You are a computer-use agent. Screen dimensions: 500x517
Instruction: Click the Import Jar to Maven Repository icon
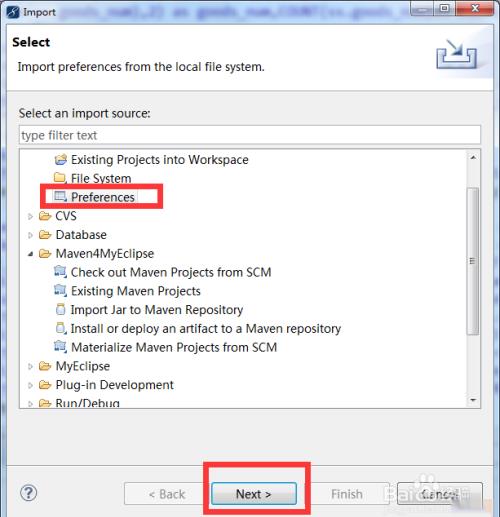pos(61,309)
